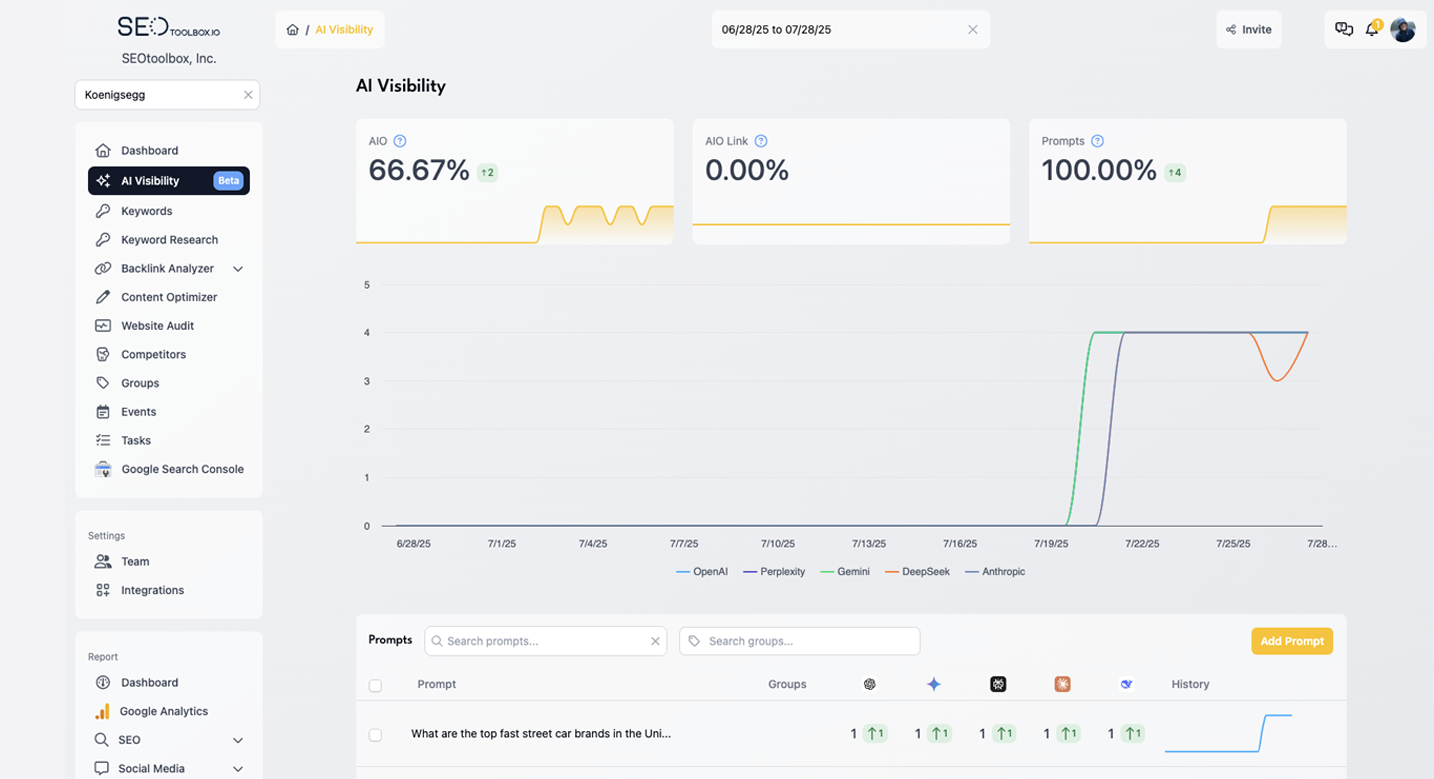Viewport: 1434px width, 779px height.
Task: Click the help icon beside AIO Link
Action: click(x=761, y=141)
